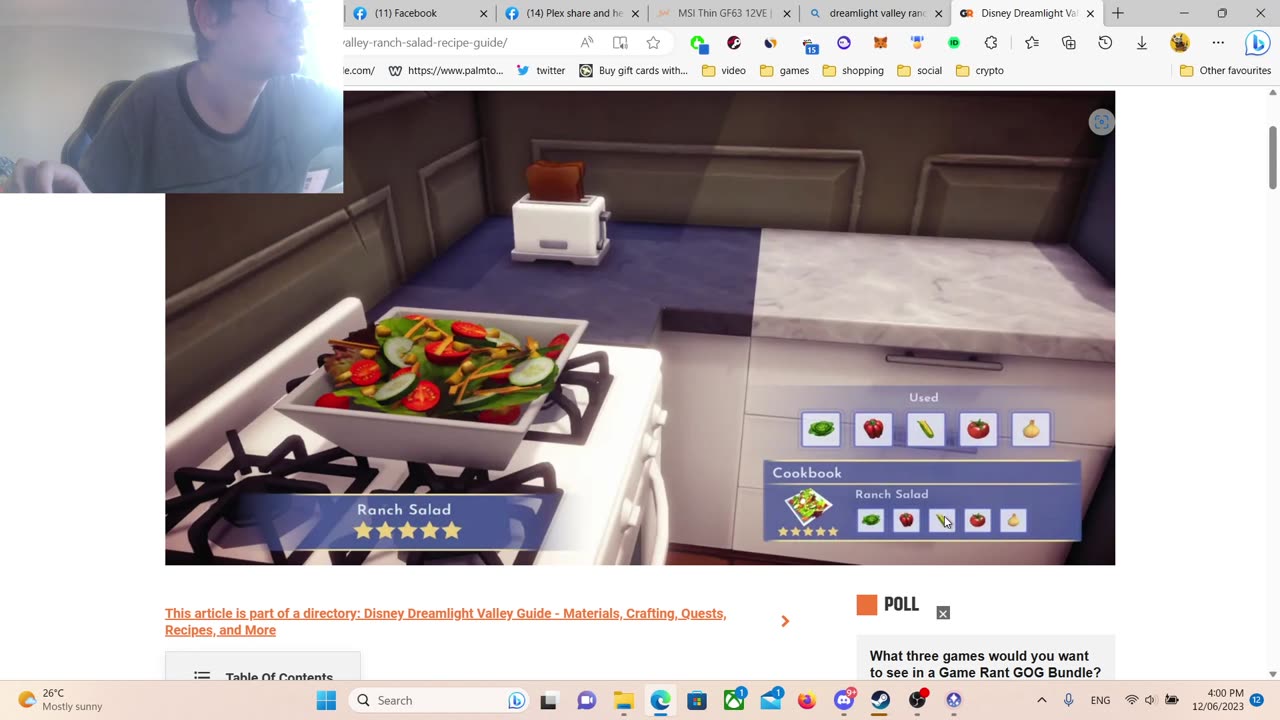
Task: Open File Explorer from the taskbar
Action: (x=623, y=700)
